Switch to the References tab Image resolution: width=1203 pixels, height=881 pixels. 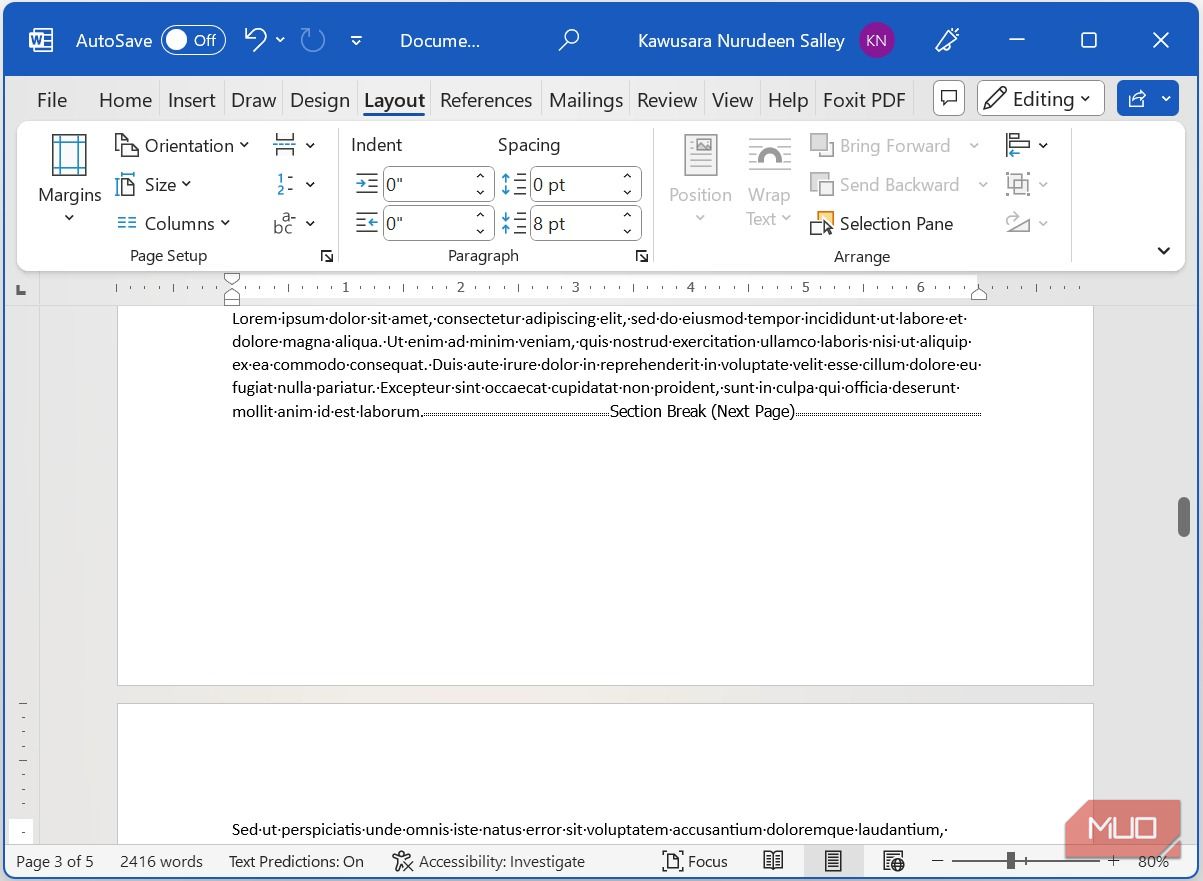pyautogui.click(x=486, y=100)
